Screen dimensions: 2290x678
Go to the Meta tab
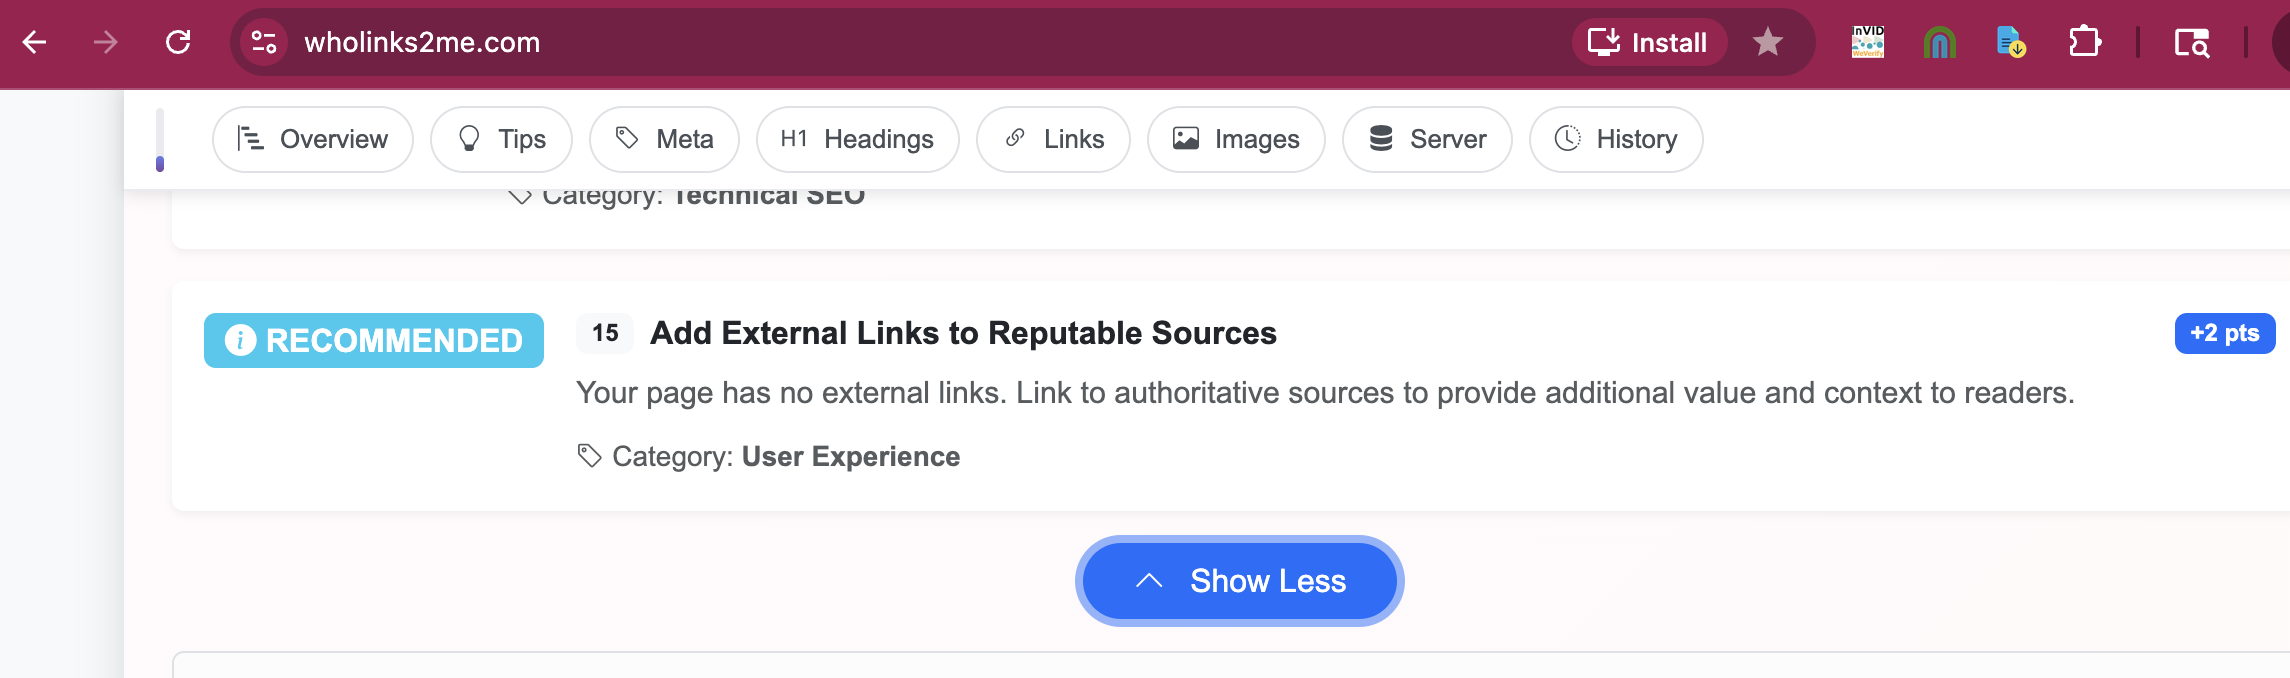coord(664,139)
